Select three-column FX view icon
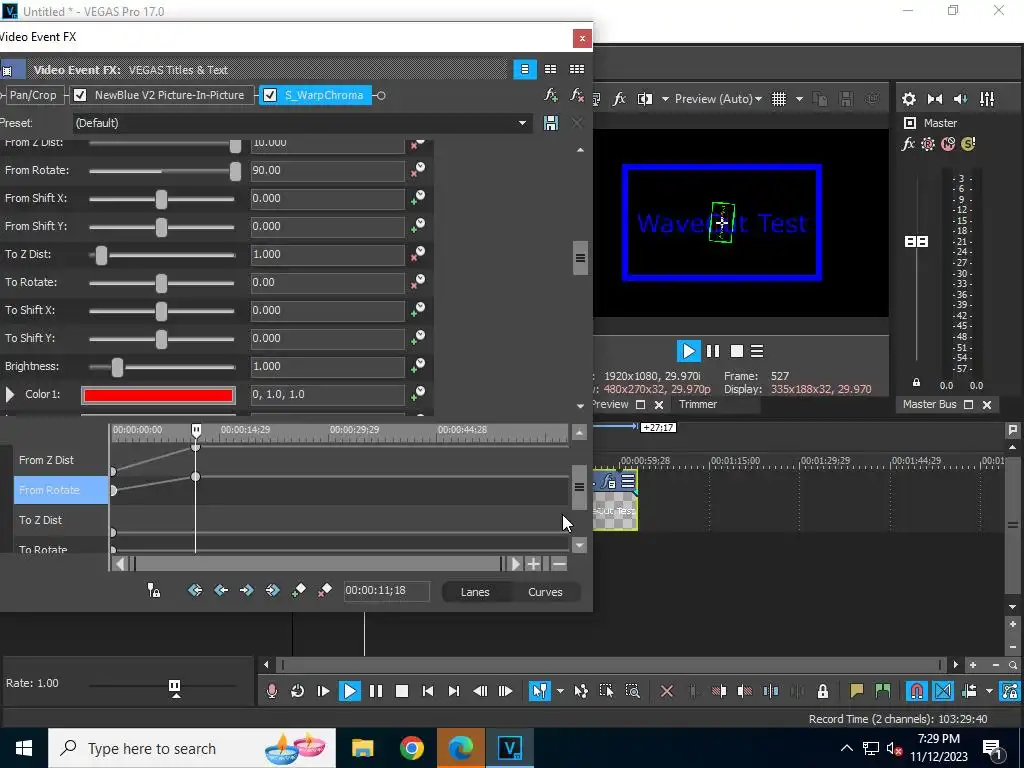The width and height of the screenshot is (1024, 768). click(577, 69)
